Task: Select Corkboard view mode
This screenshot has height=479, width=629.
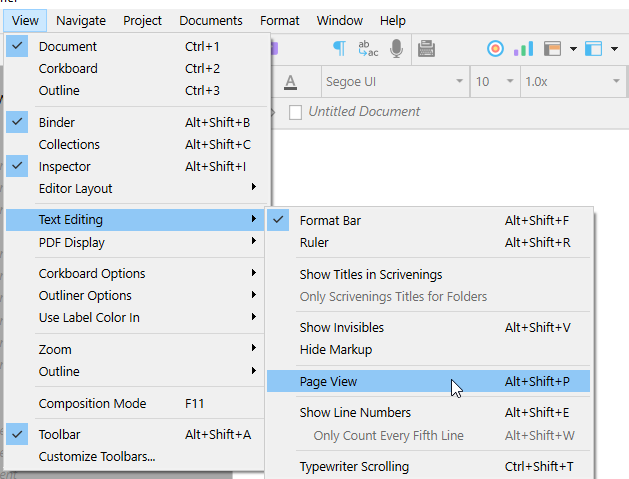Action: click(x=137, y=69)
